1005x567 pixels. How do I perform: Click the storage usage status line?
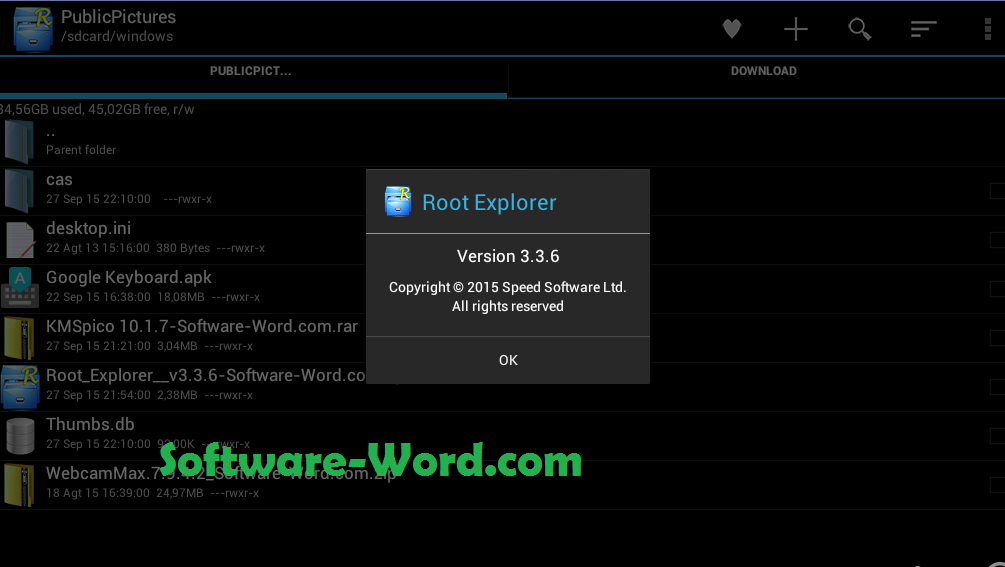[97, 110]
